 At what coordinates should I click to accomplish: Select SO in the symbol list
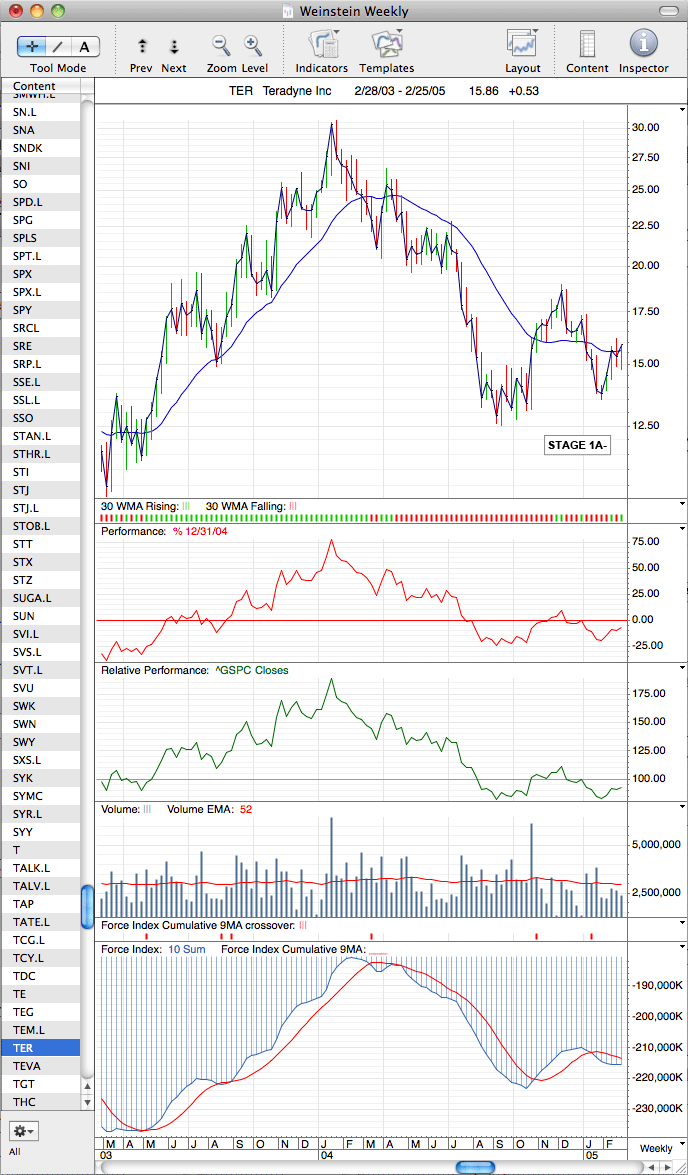(x=40, y=184)
